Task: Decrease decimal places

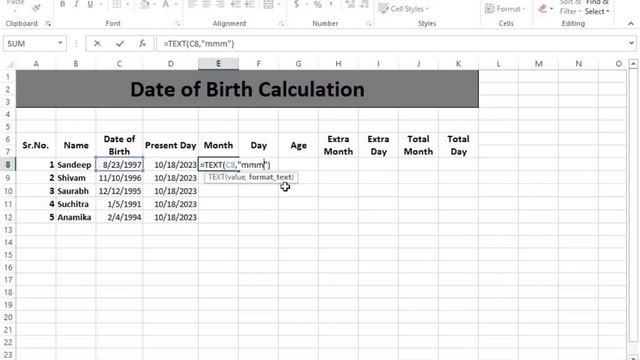Action: (364, 4)
